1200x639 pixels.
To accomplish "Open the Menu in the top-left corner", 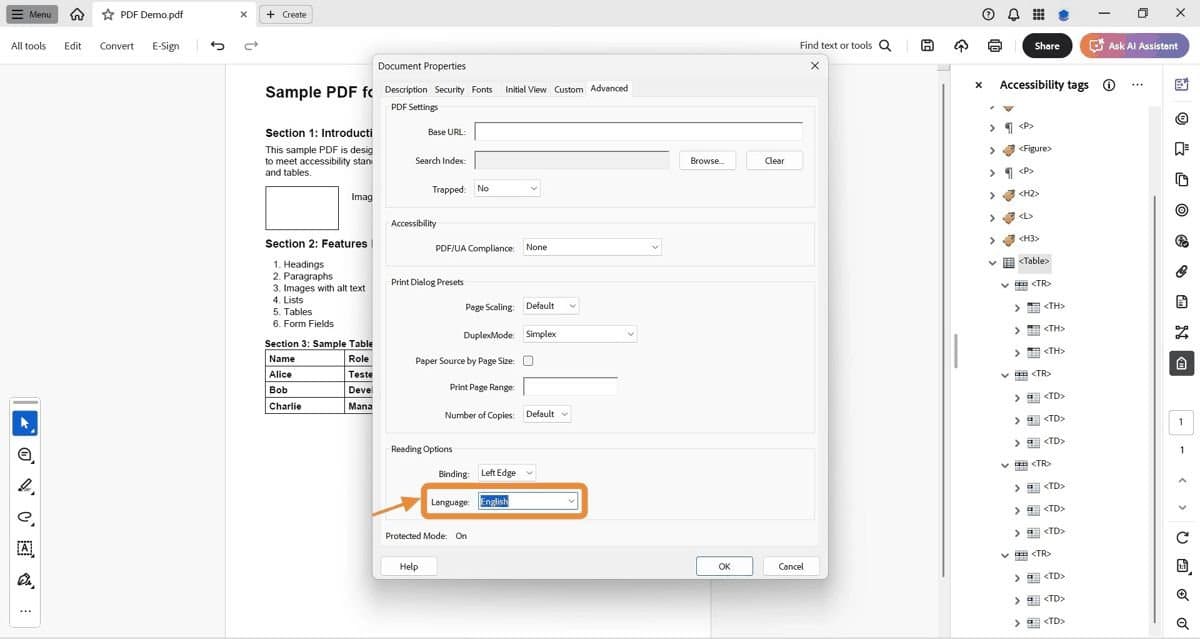I will point(30,14).
